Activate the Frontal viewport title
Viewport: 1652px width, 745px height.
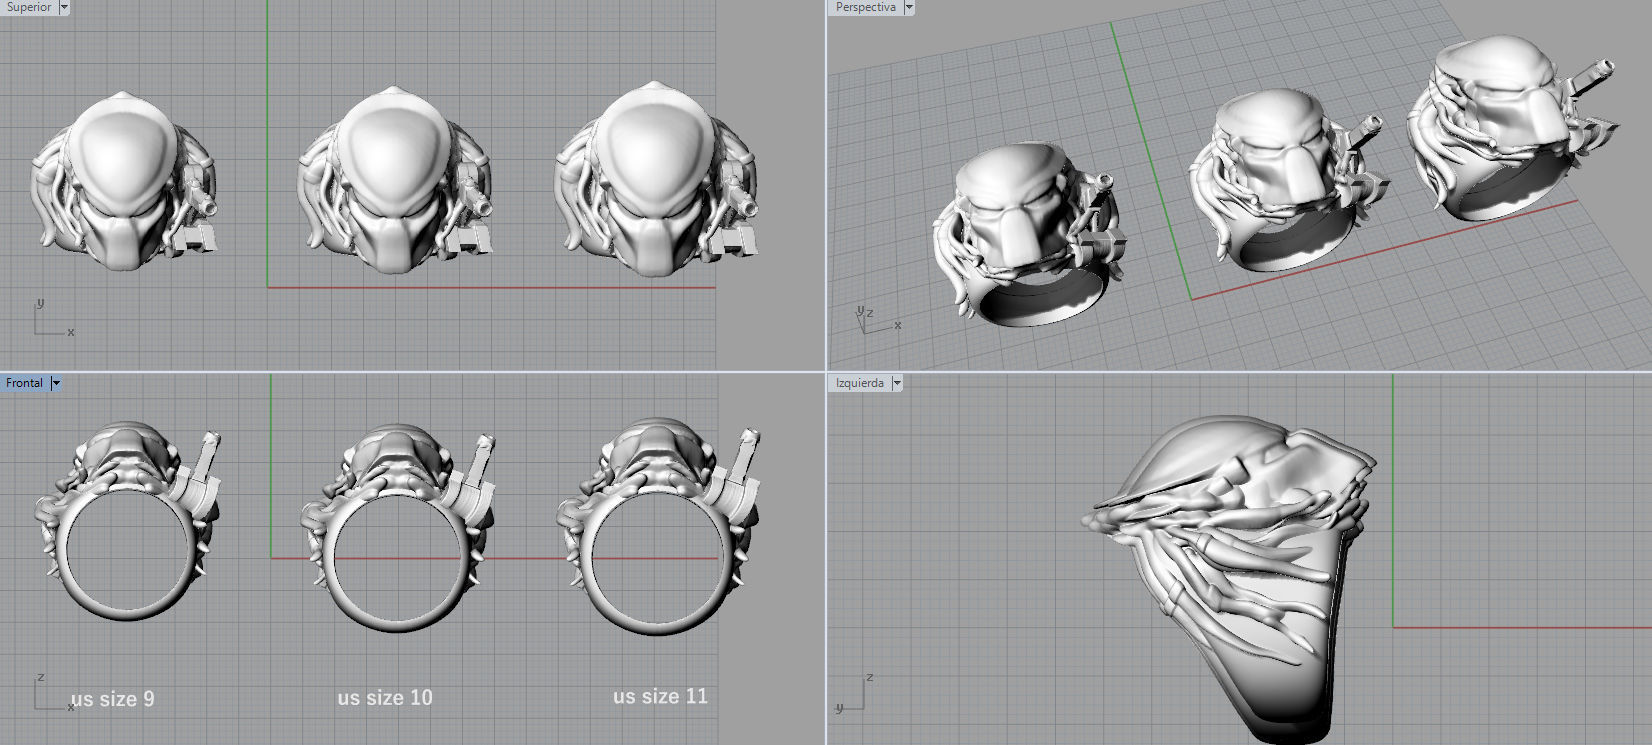[25, 383]
